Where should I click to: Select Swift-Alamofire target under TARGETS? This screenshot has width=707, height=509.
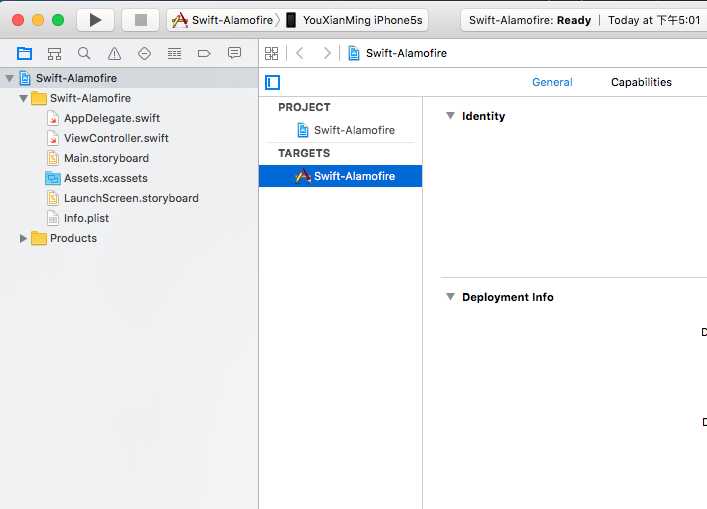(340, 176)
